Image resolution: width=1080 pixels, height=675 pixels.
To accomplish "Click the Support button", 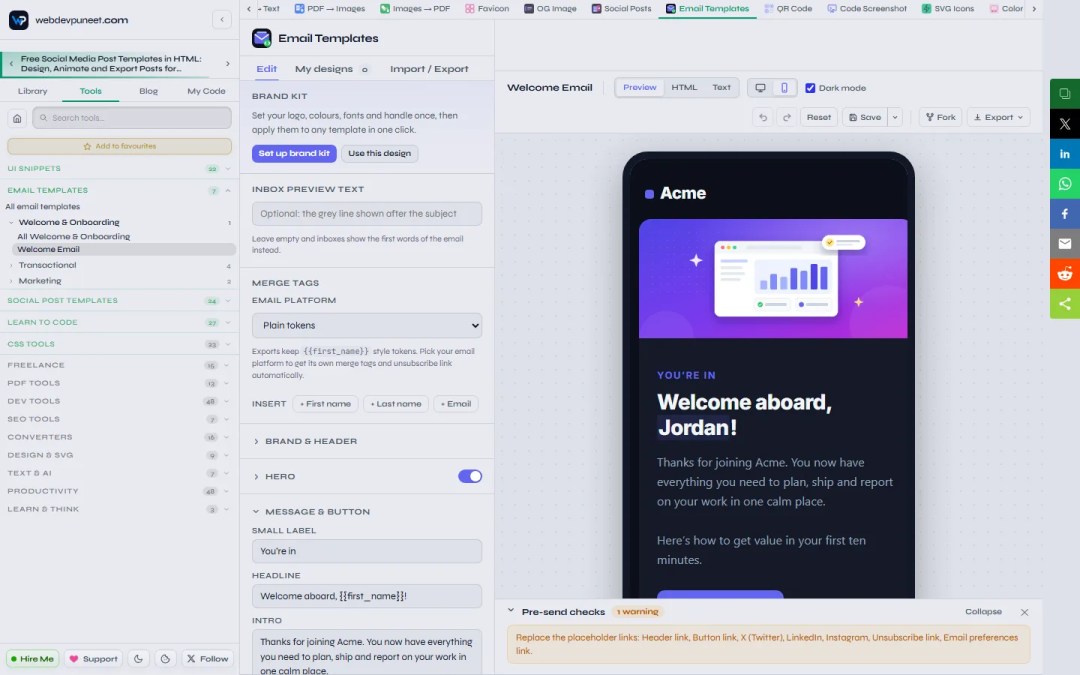I will [93, 658].
